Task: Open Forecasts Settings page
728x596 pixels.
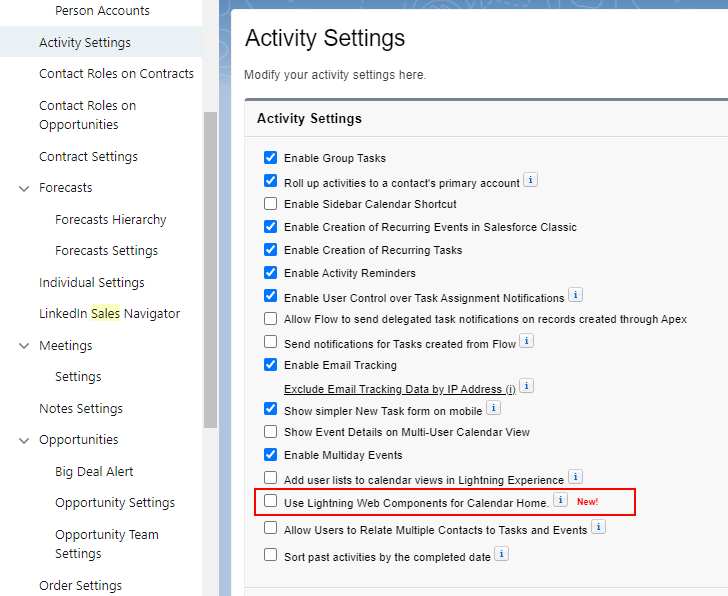Action: pyautogui.click(x=106, y=251)
